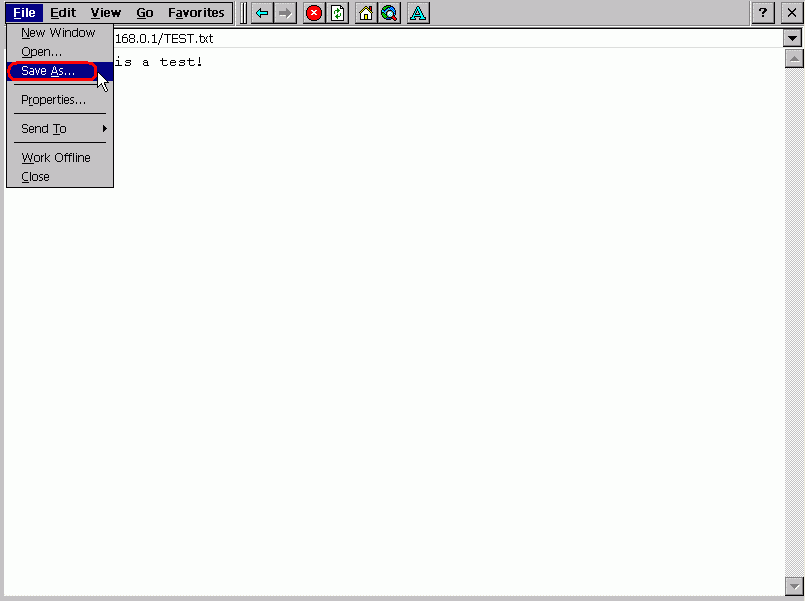The width and height of the screenshot is (805, 601).
Task: Open Properties... from the File menu
Action: pyautogui.click(x=60, y=100)
